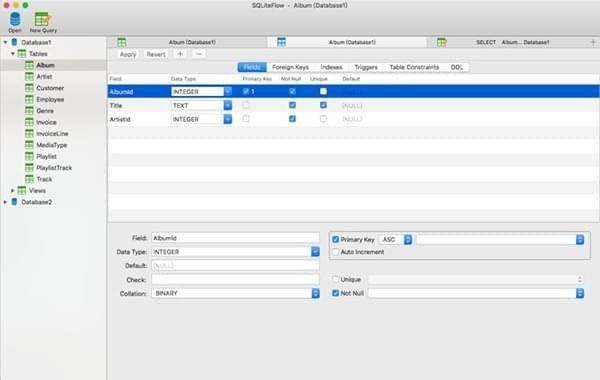This screenshot has width=600, height=380.
Task: Open data type dropdown for Title row
Action: tap(228, 105)
